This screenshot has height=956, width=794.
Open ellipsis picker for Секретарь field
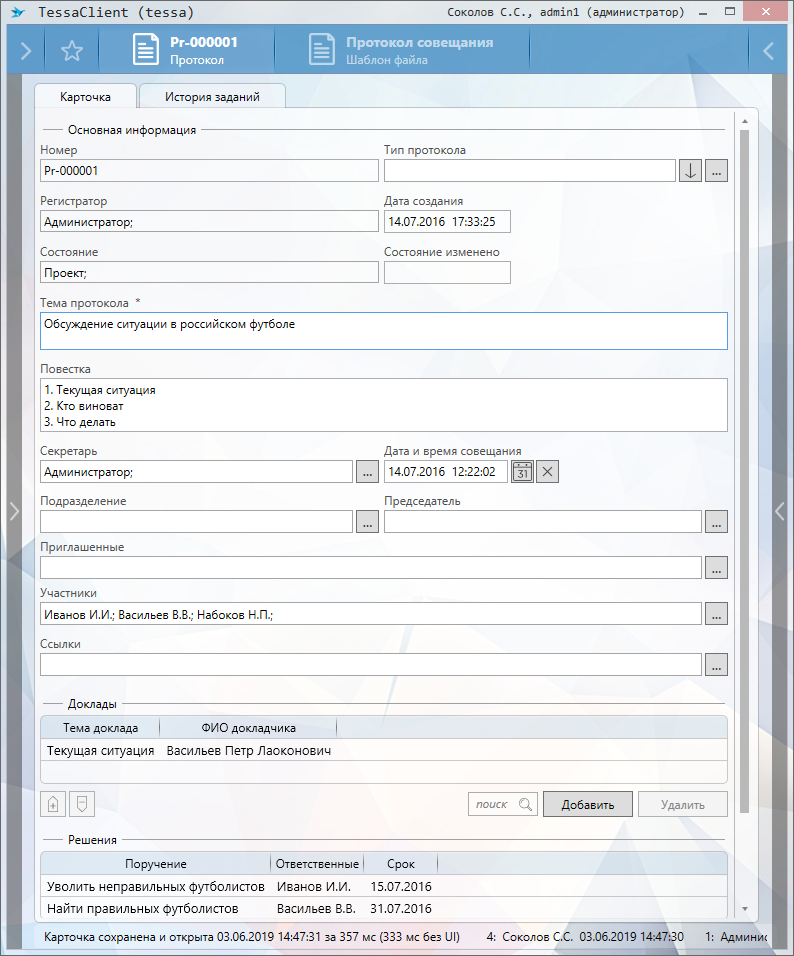tap(367, 471)
